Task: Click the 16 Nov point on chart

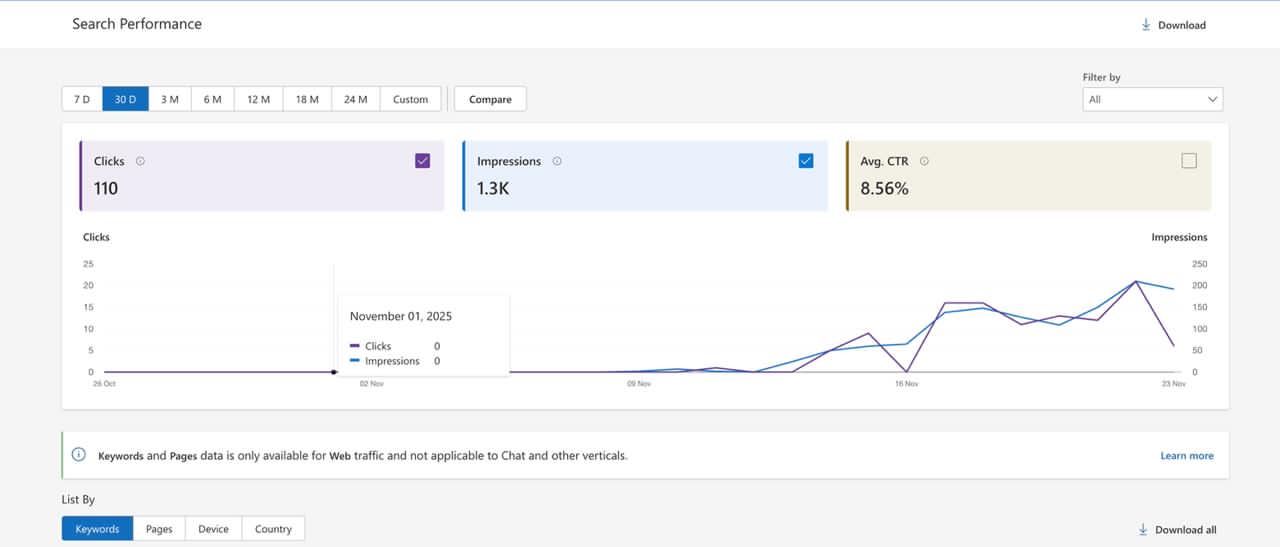Action: (x=906, y=372)
